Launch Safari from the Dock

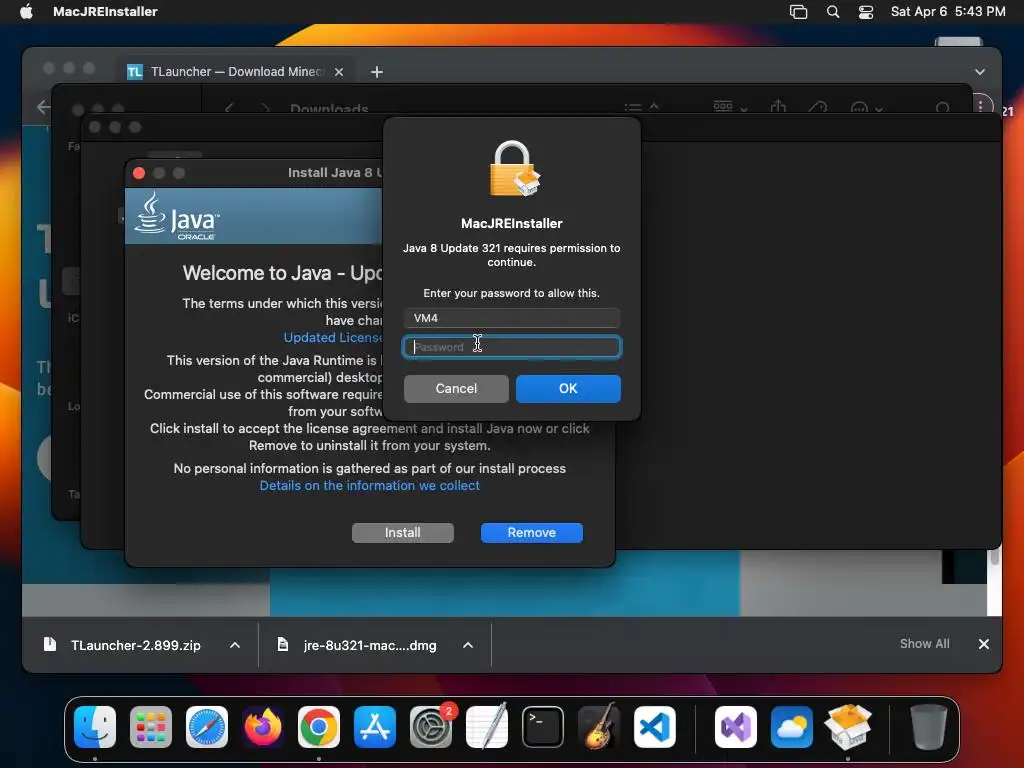(207, 727)
